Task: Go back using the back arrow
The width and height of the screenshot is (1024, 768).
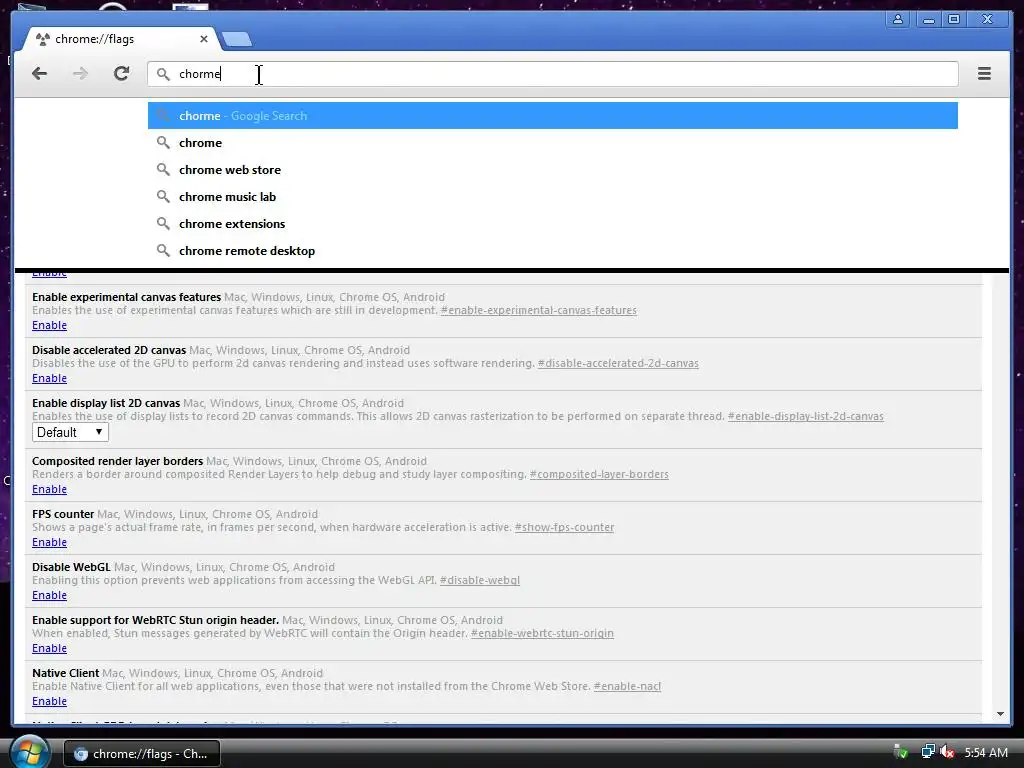Action: pos(39,74)
